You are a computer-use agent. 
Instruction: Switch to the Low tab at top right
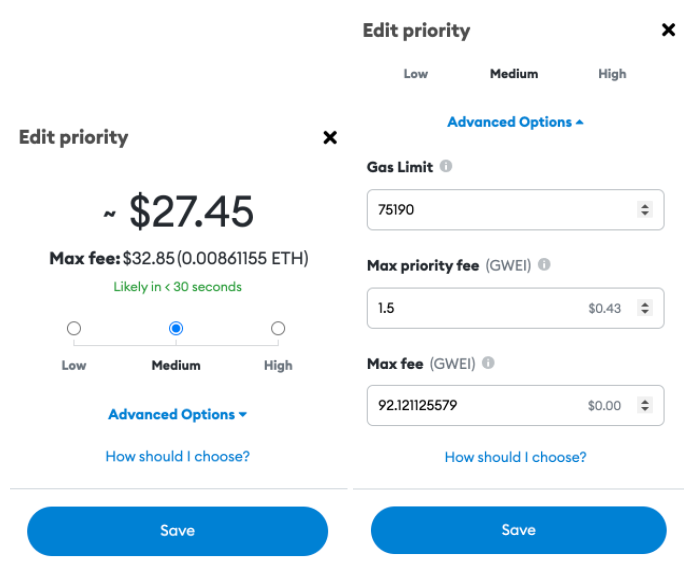(416, 74)
